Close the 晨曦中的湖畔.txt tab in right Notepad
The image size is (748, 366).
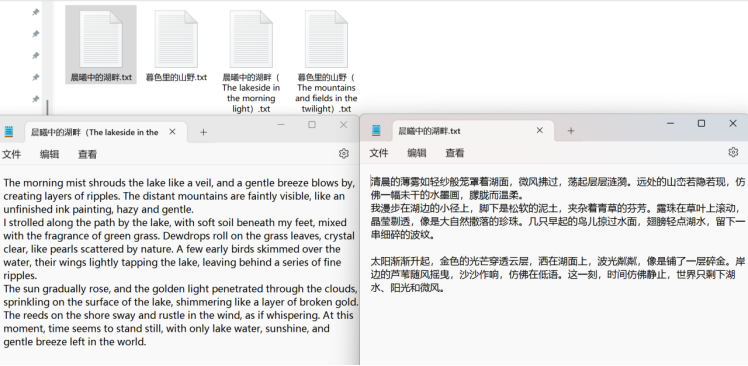[x=540, y=130]
